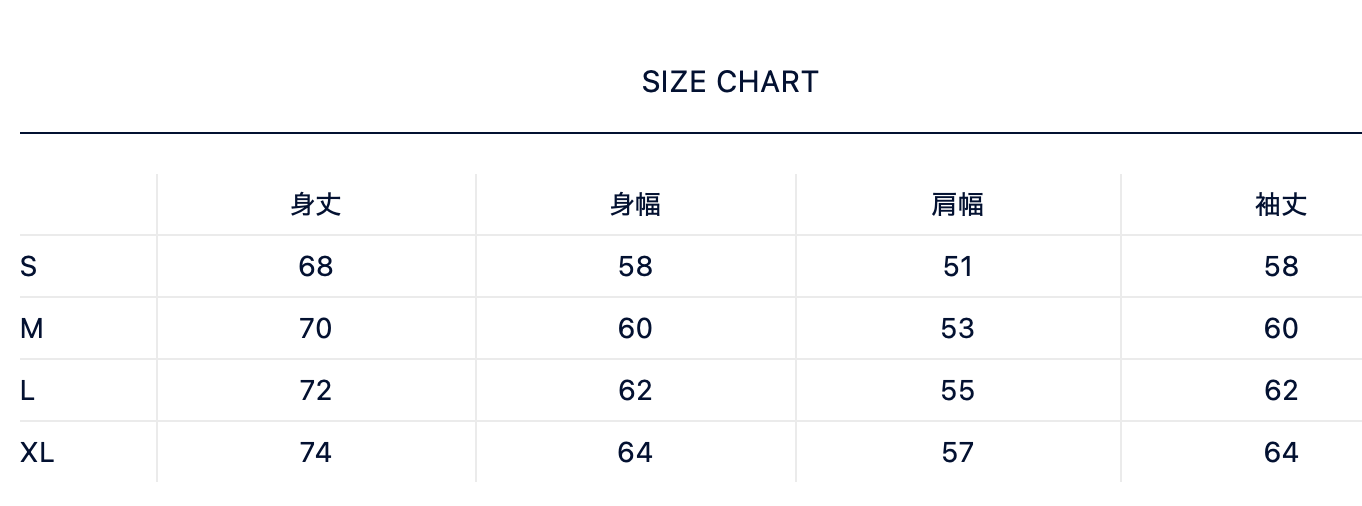The image size is (1362, 506).
Task: Select the 身幅 value 60 in row M
Action: (x=635, y=329)
